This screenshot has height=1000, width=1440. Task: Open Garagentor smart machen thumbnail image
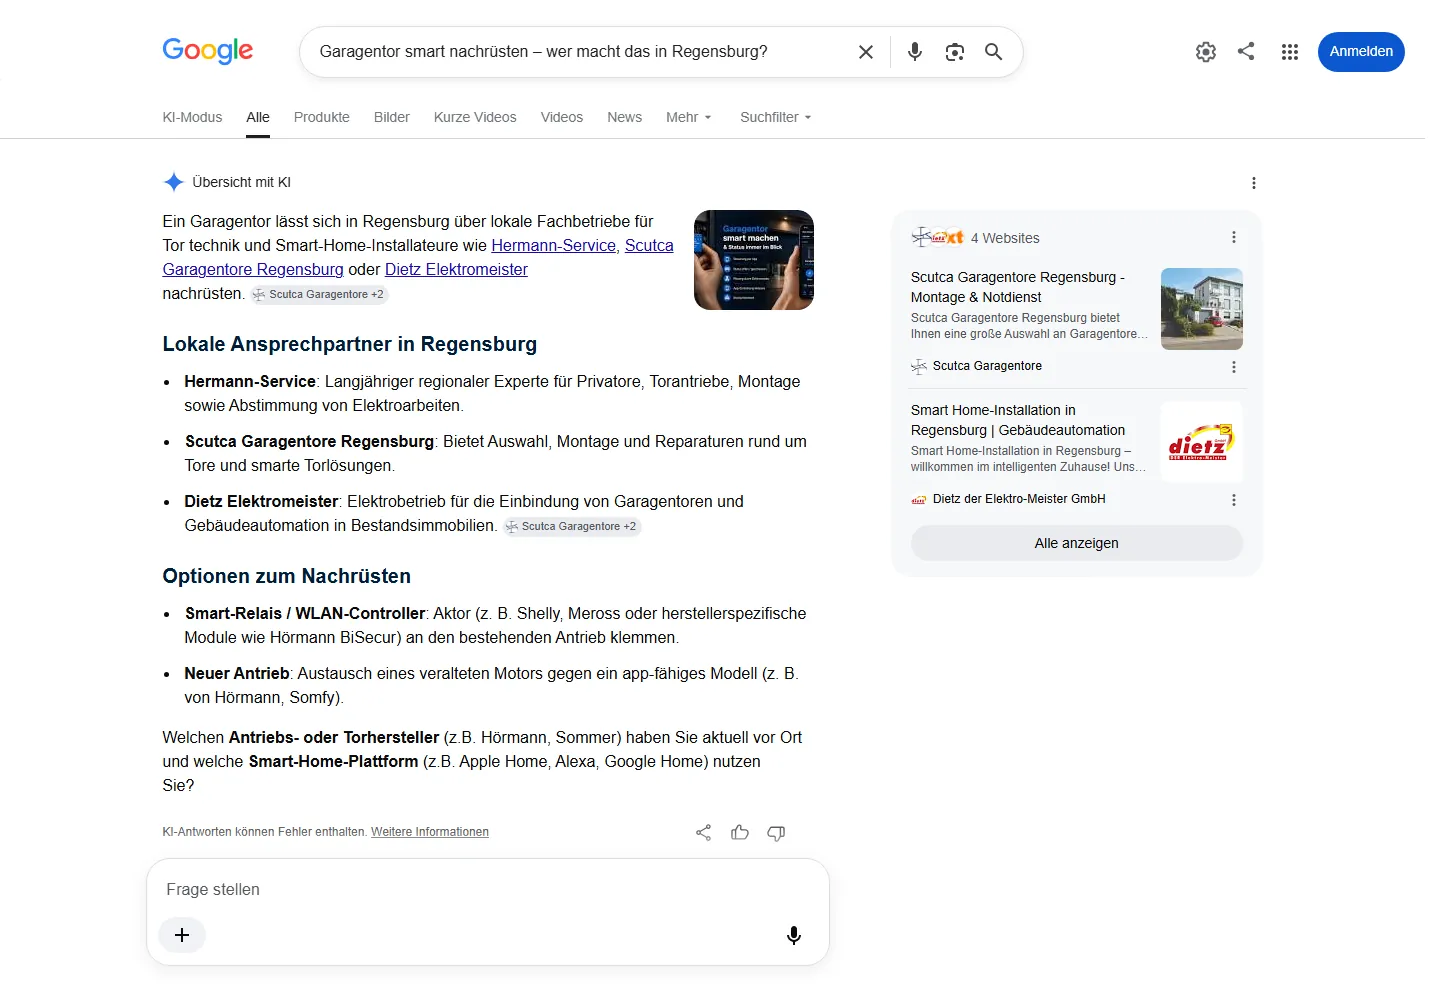pos(754,260)
